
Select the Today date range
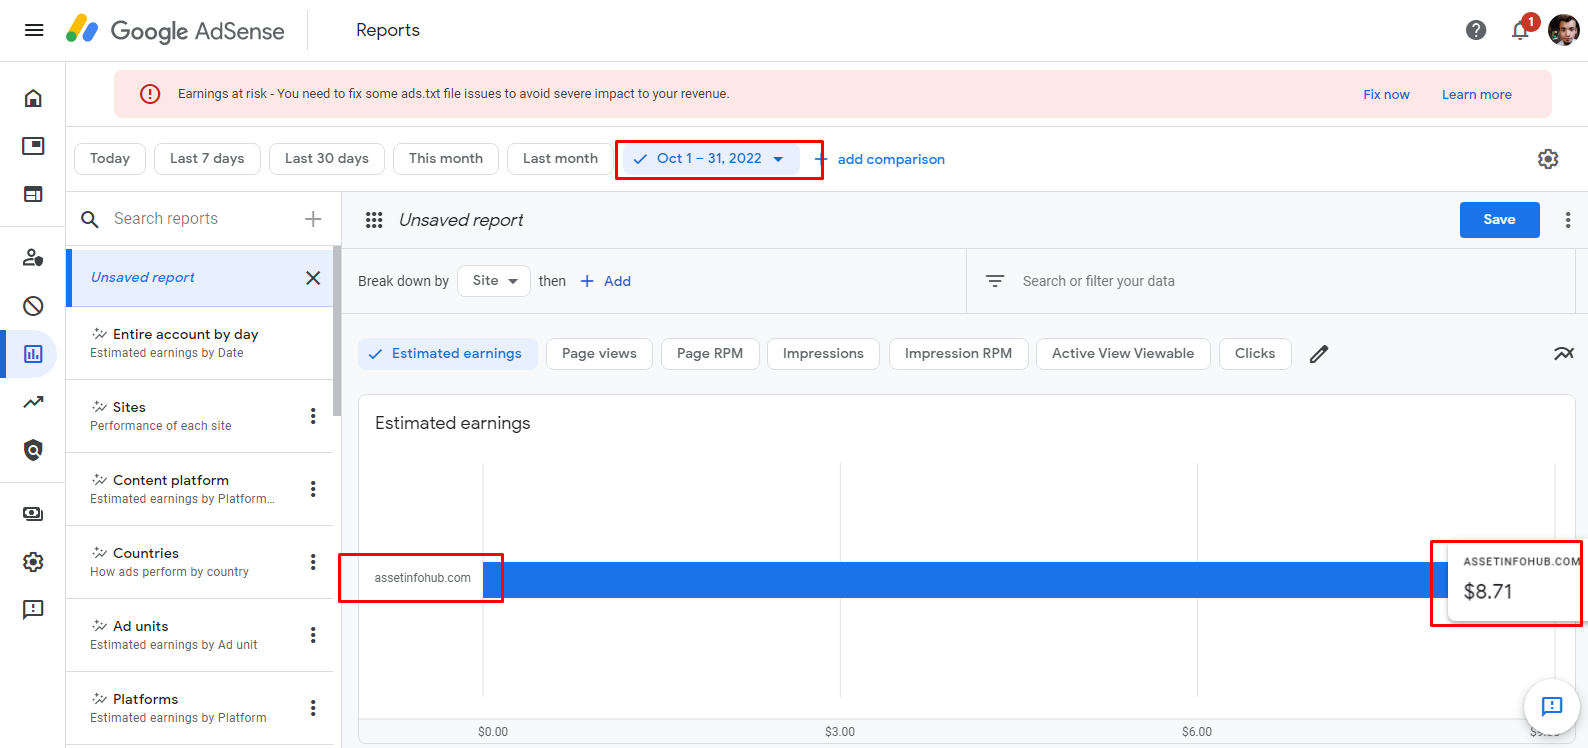[110, 159]
